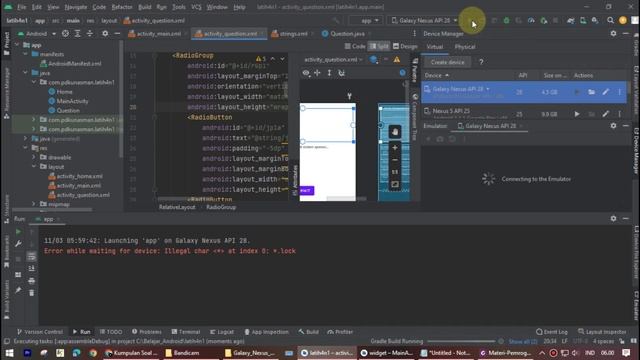
Task: Open Run panel settings gear
Action: pyautogui.click(x=613, y=218)
